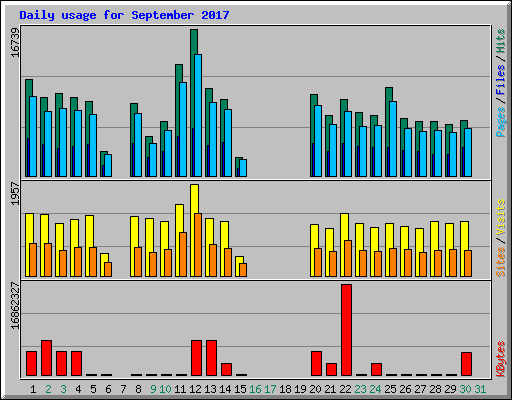Click the 16862327 KBytes axis value
512x400 pixels.
tap(15, 305)
